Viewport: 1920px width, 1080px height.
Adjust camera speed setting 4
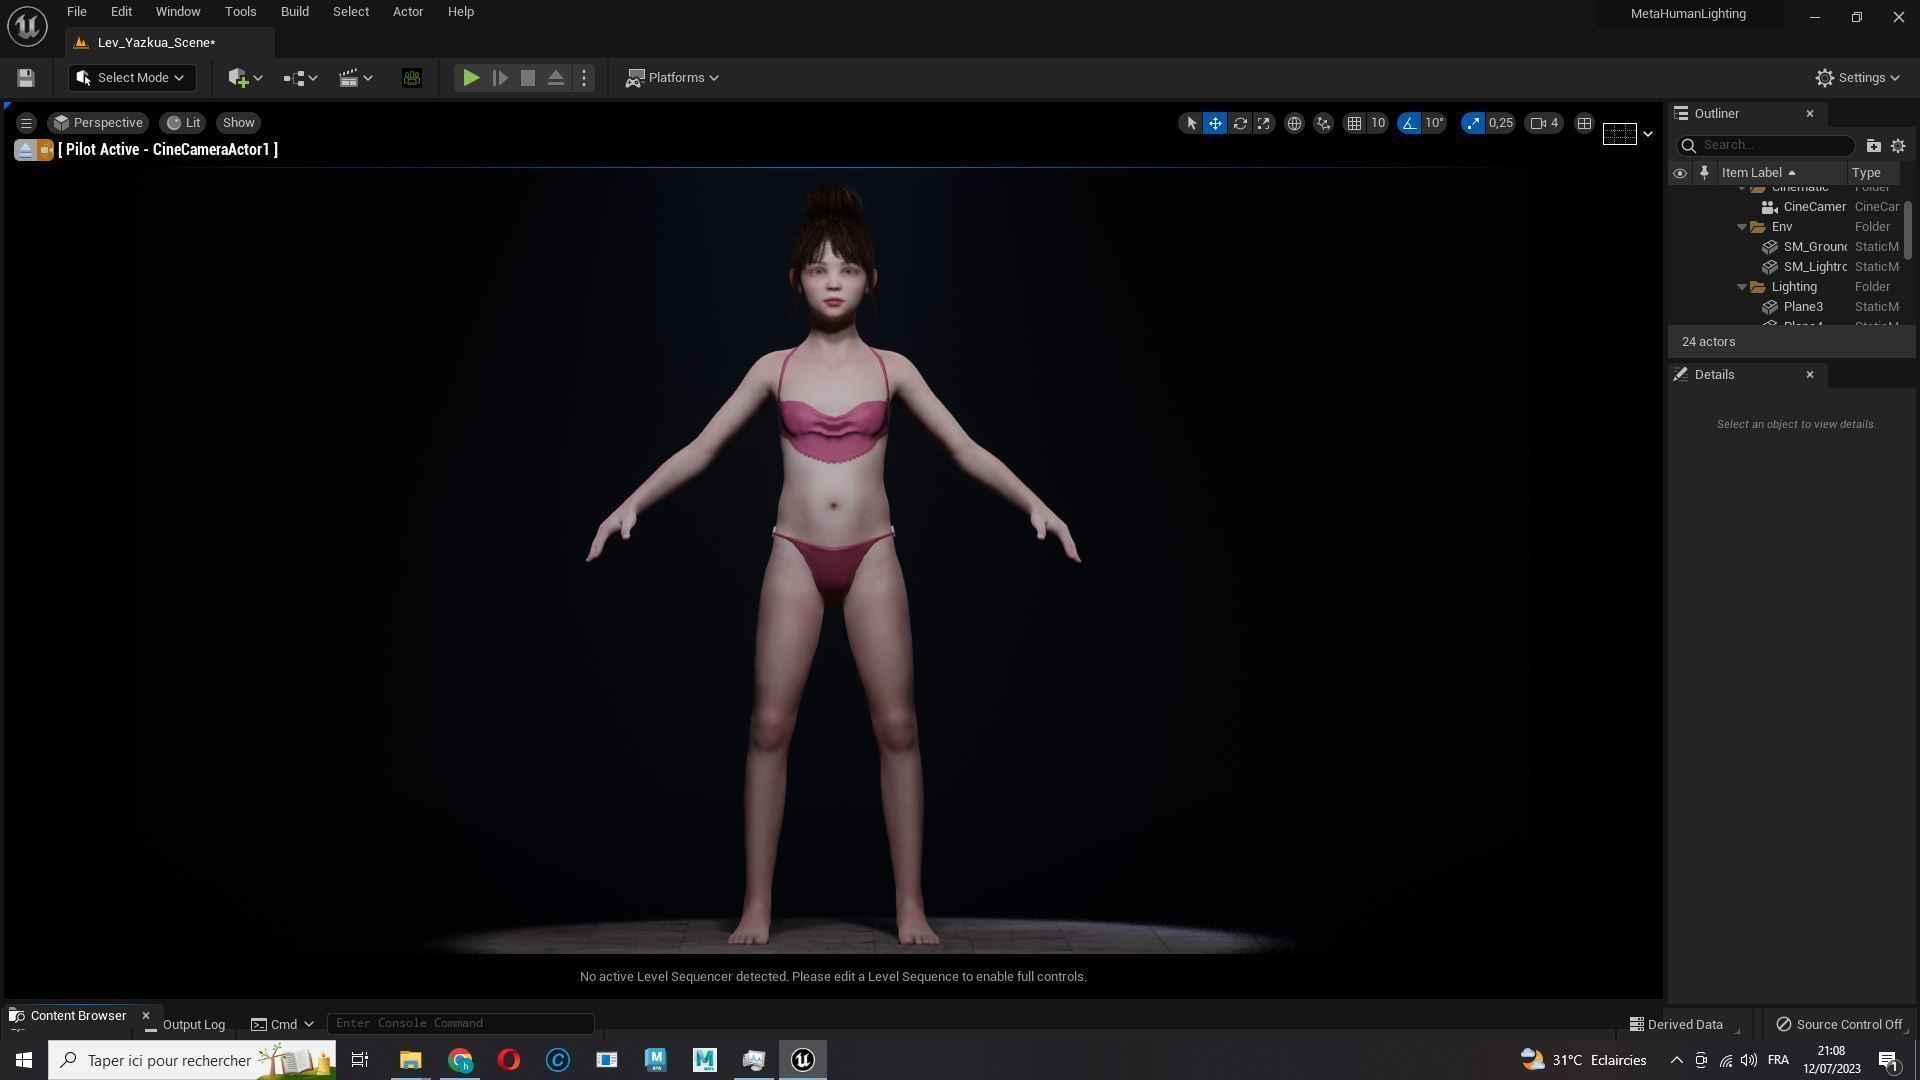click(1545, 123)
